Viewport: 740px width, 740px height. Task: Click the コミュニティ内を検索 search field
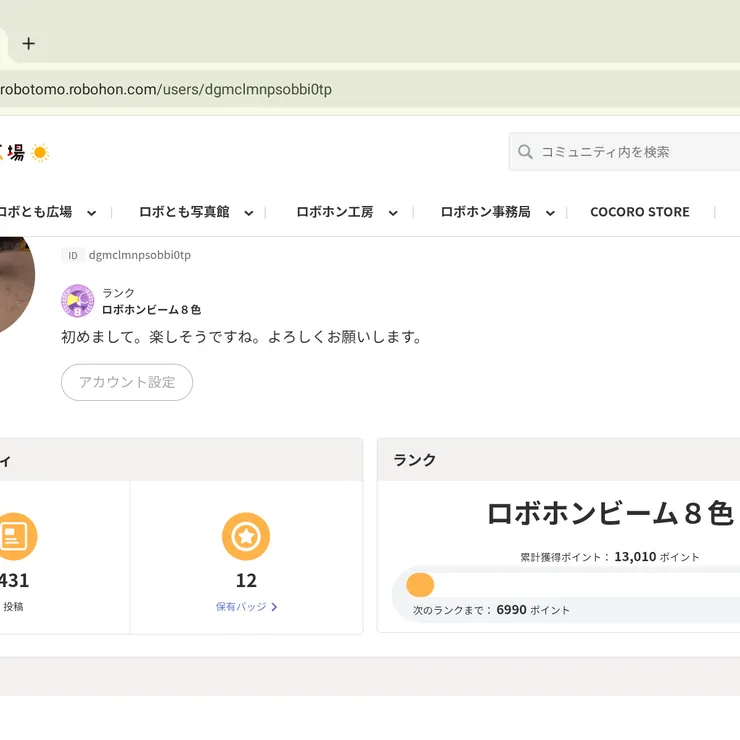pyautogui.click(x=624, y=152)
